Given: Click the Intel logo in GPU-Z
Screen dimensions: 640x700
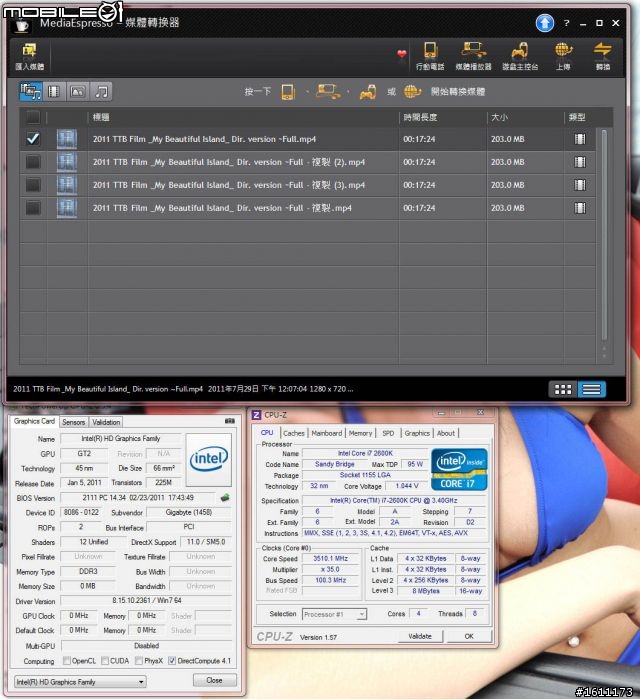Looking at the screenshot, I should point(208,459).
